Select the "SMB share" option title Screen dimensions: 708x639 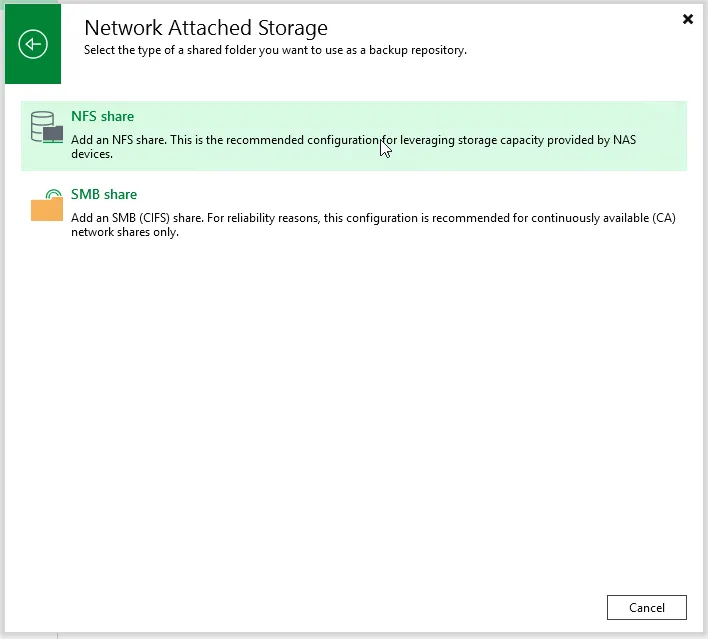pos(104,195)
